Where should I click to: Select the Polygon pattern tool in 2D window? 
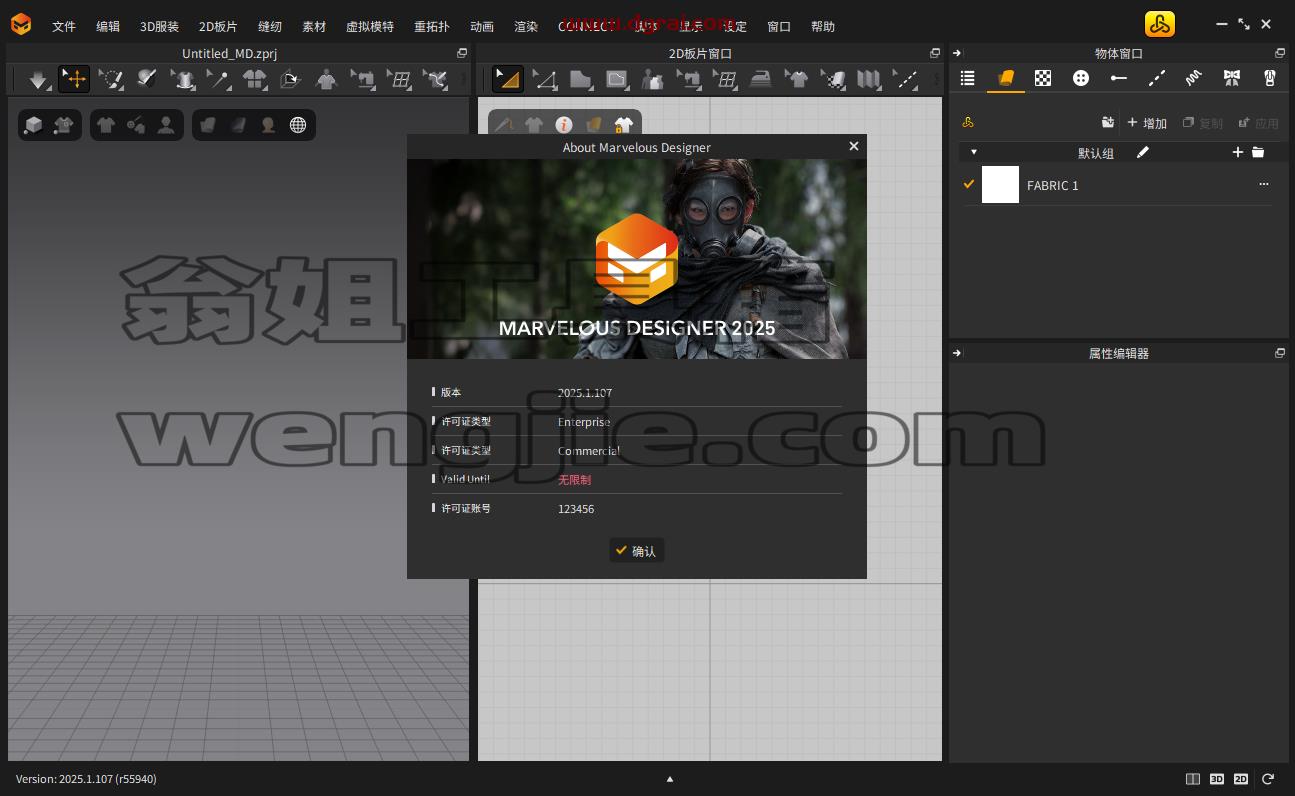(581, 79)
